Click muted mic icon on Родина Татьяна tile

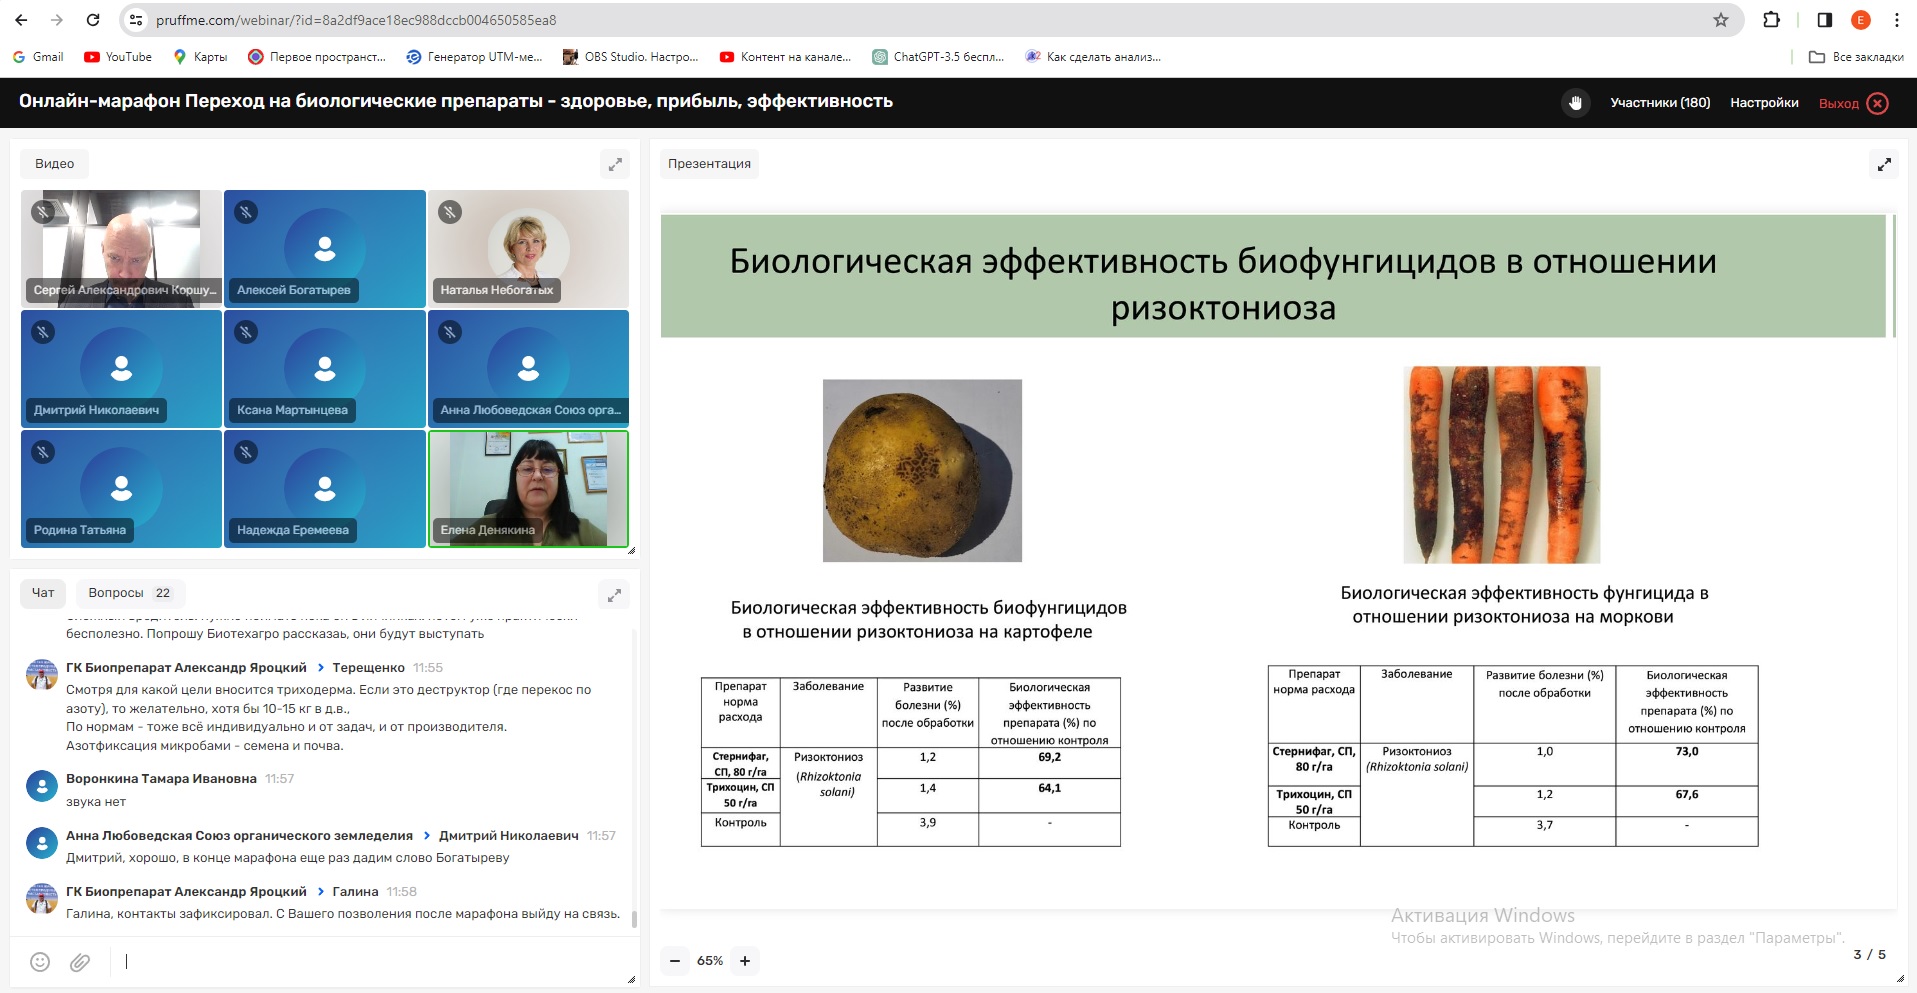43,452
